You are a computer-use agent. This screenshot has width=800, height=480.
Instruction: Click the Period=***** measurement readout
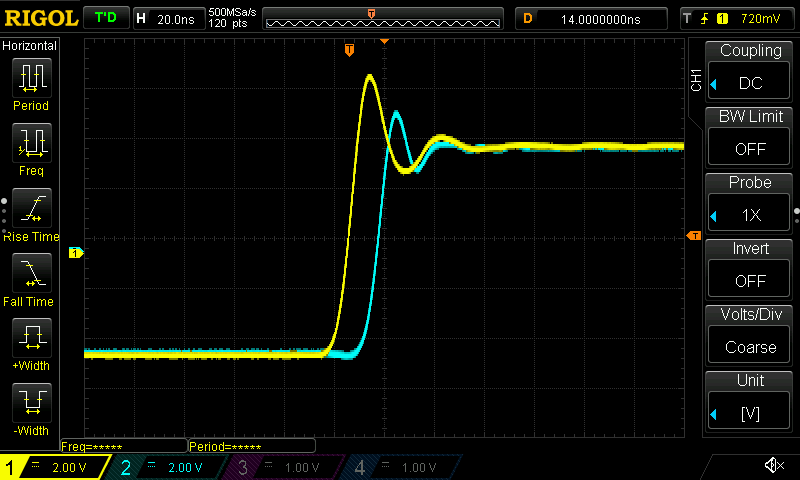[x=252, y=446]
